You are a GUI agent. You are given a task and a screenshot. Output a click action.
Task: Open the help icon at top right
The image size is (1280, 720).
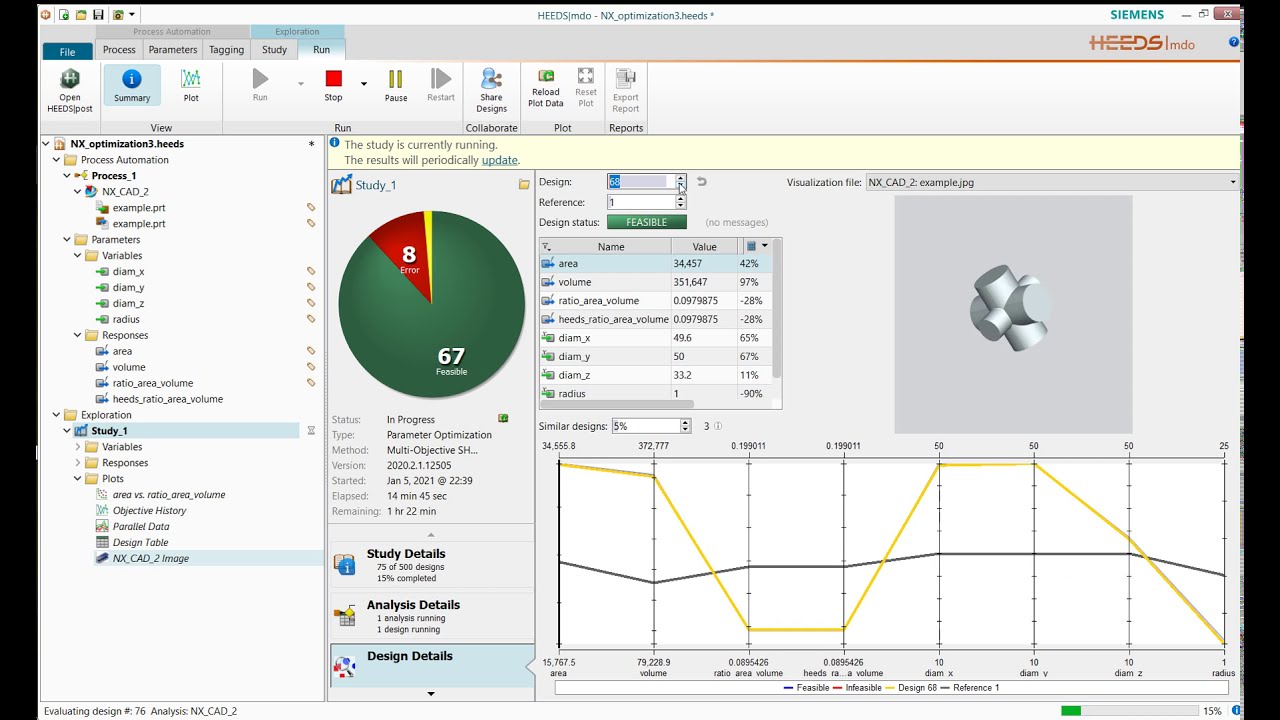click(x=1233, y=42)
